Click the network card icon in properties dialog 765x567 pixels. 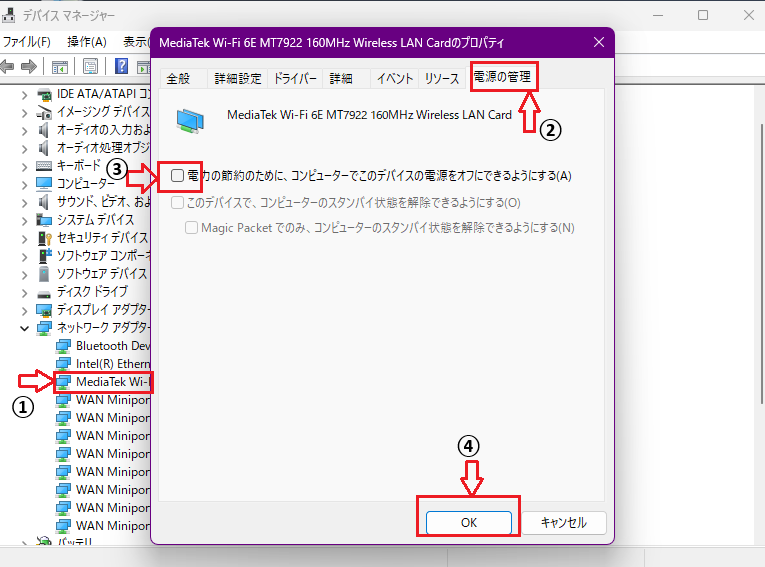coord(190,121)
